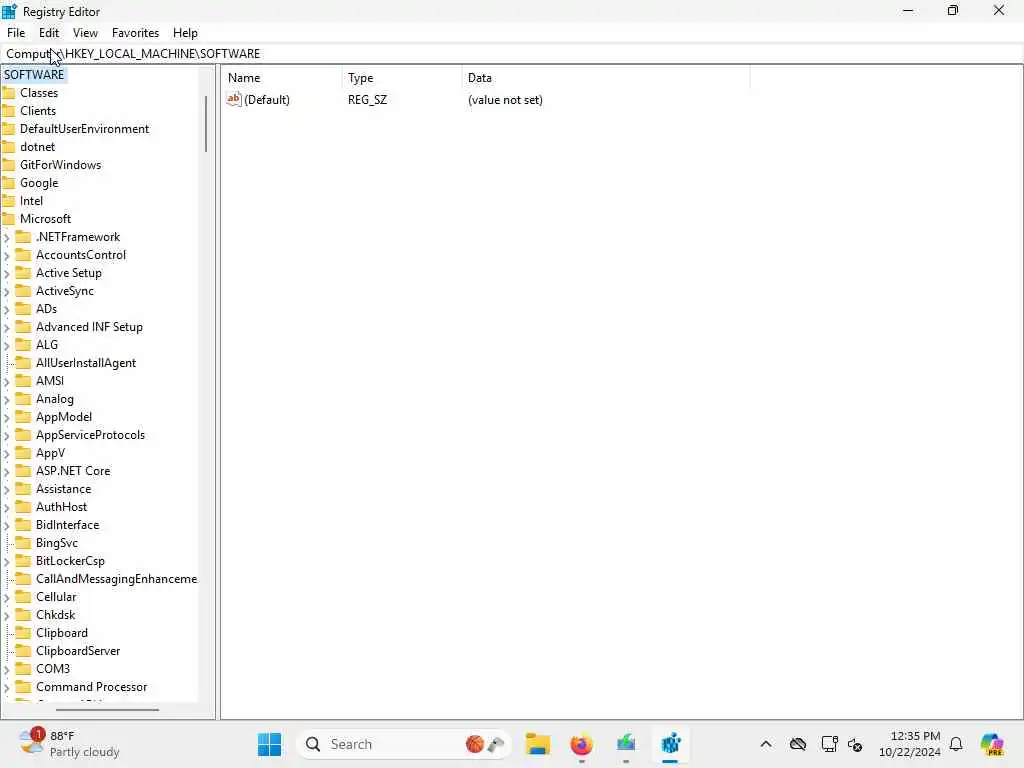Open the weather widget showing 88°F
The width and height of the screenshot is (1024, 768).
point(69,744)
